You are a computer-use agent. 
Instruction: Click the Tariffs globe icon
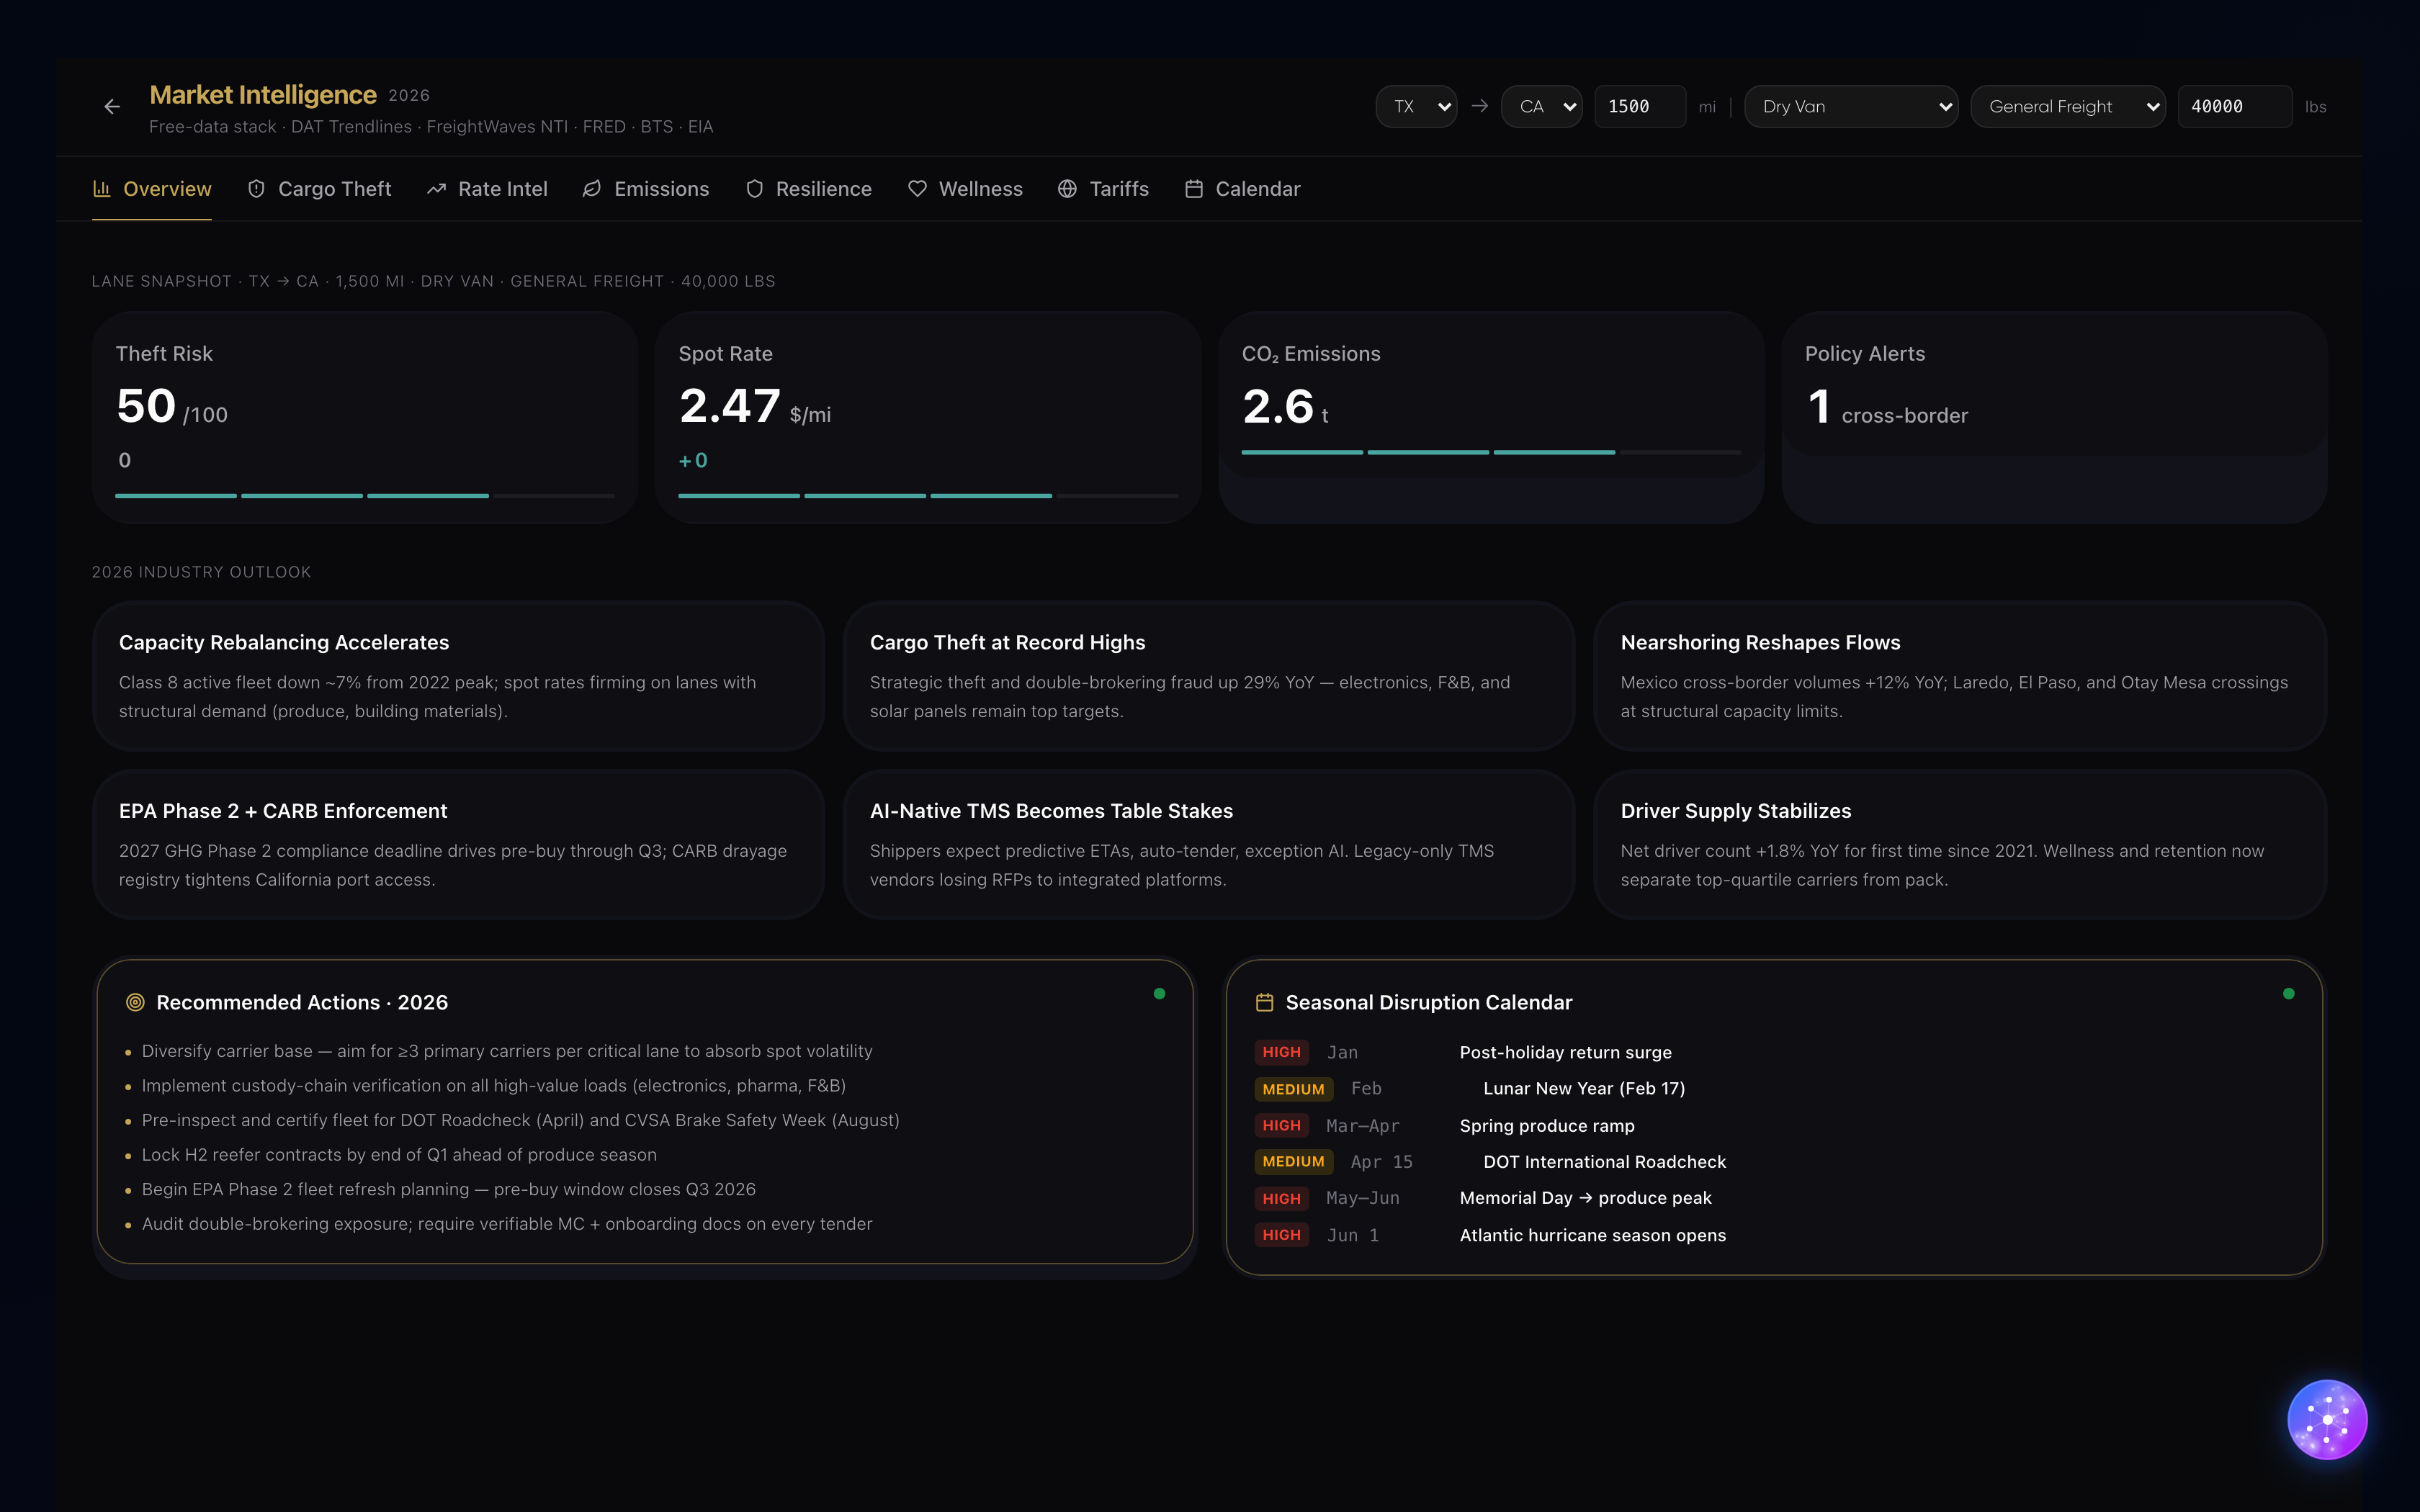pyautogui.click(x=1067, y=189)
